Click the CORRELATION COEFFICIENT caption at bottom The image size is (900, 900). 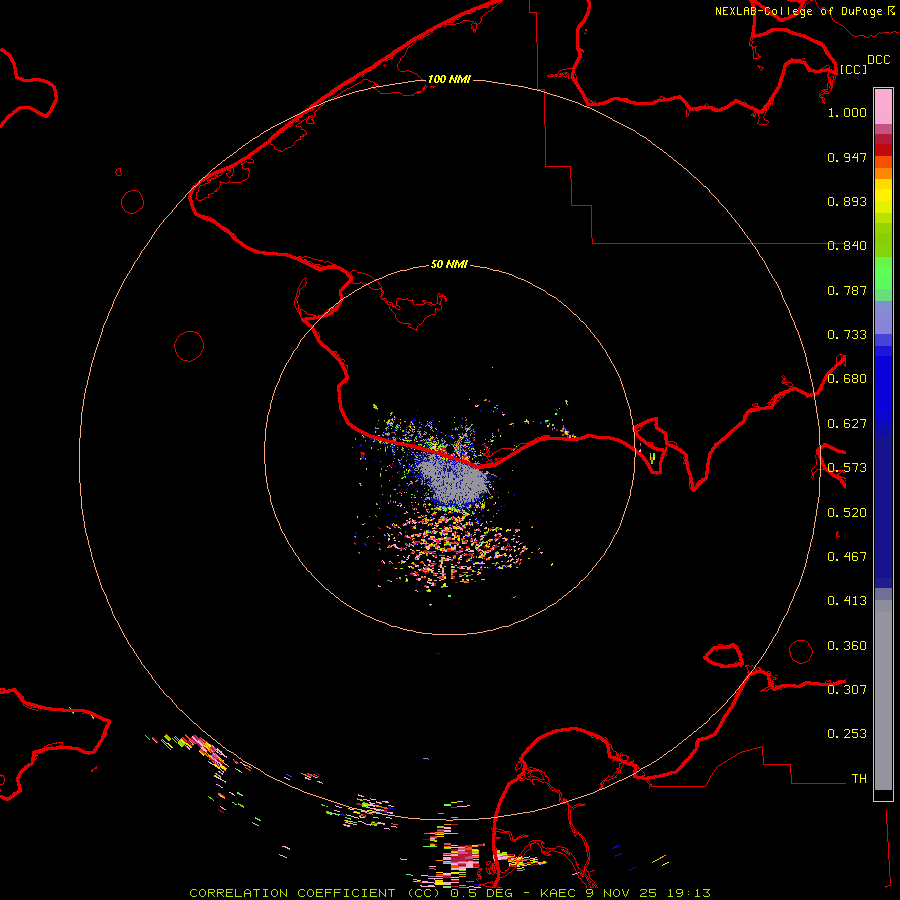coord(450,893)
